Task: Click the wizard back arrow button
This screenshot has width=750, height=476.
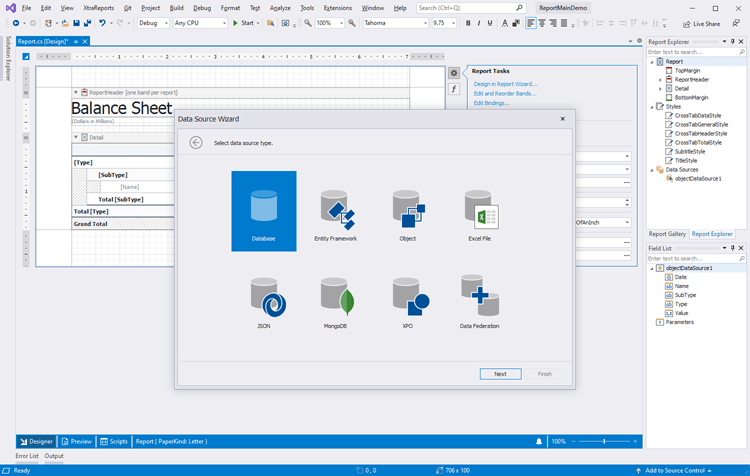Action: click(196, 143)
